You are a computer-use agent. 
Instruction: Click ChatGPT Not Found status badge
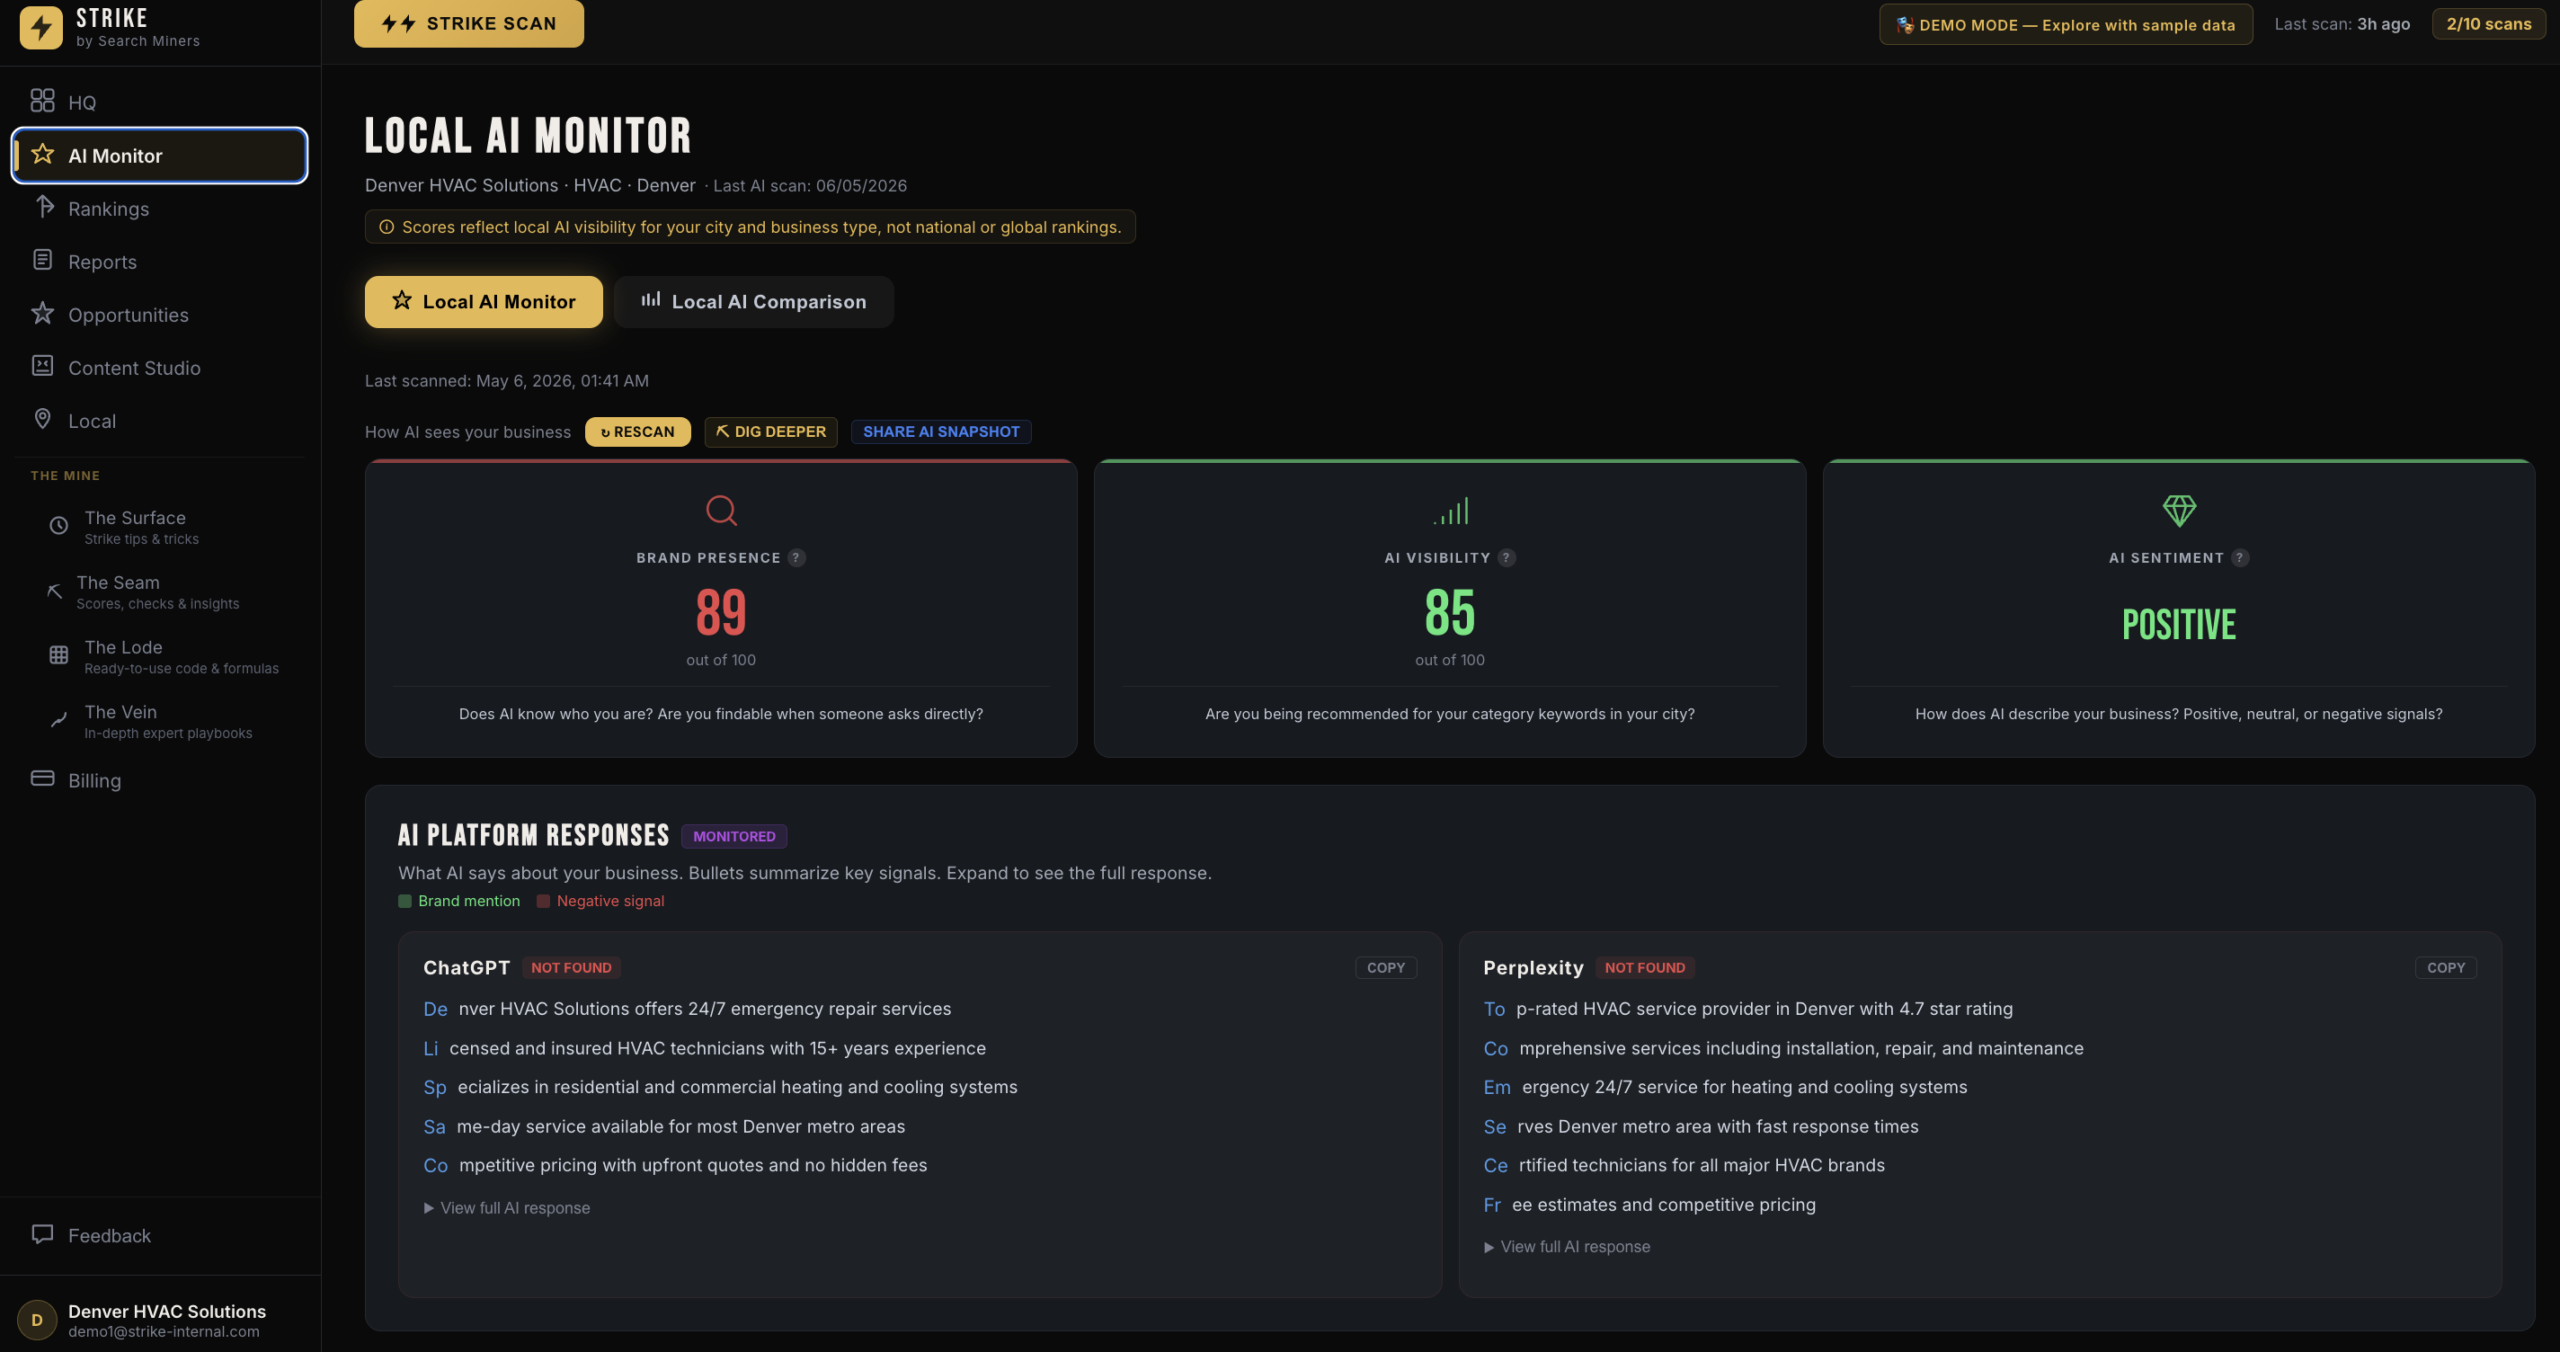click(x=571, y=968)
